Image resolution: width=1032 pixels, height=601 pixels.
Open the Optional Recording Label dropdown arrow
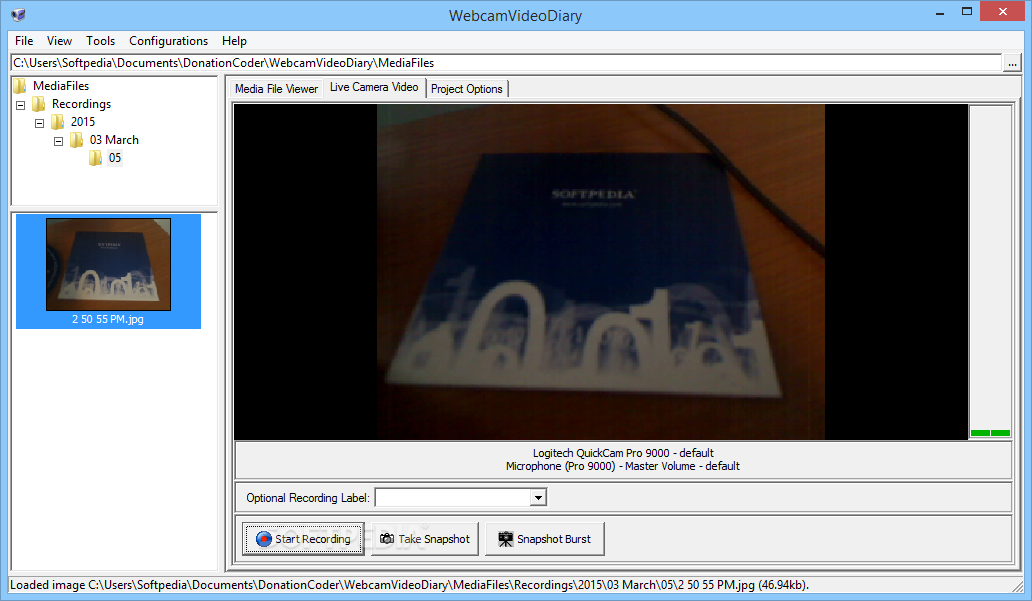[x=538, y=498]
